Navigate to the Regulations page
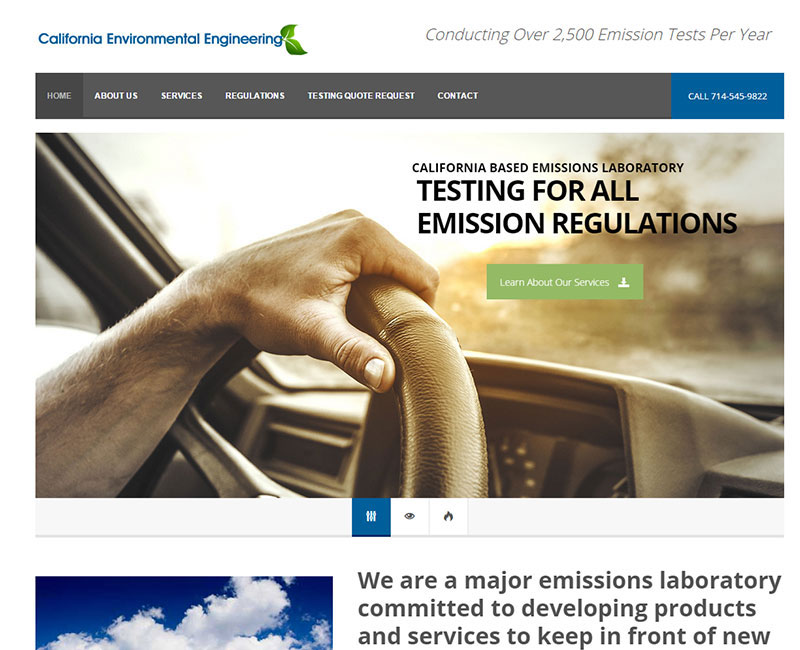800x650 pixels. [x=254, y=96]
